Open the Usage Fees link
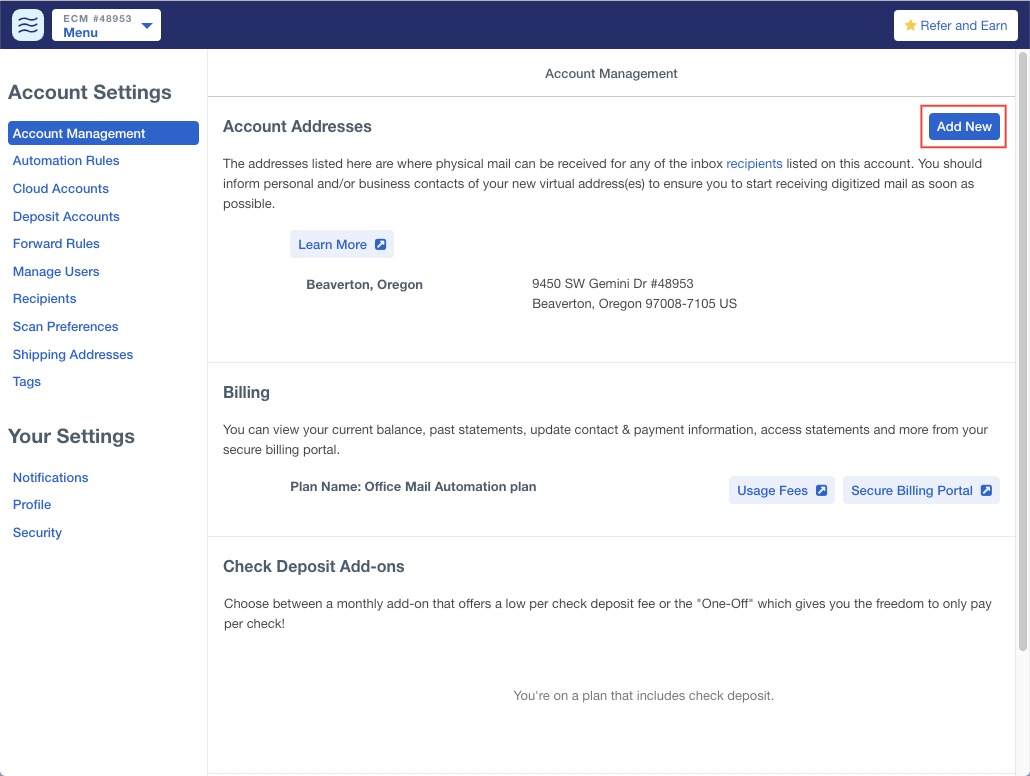 [x=782, y=490]
